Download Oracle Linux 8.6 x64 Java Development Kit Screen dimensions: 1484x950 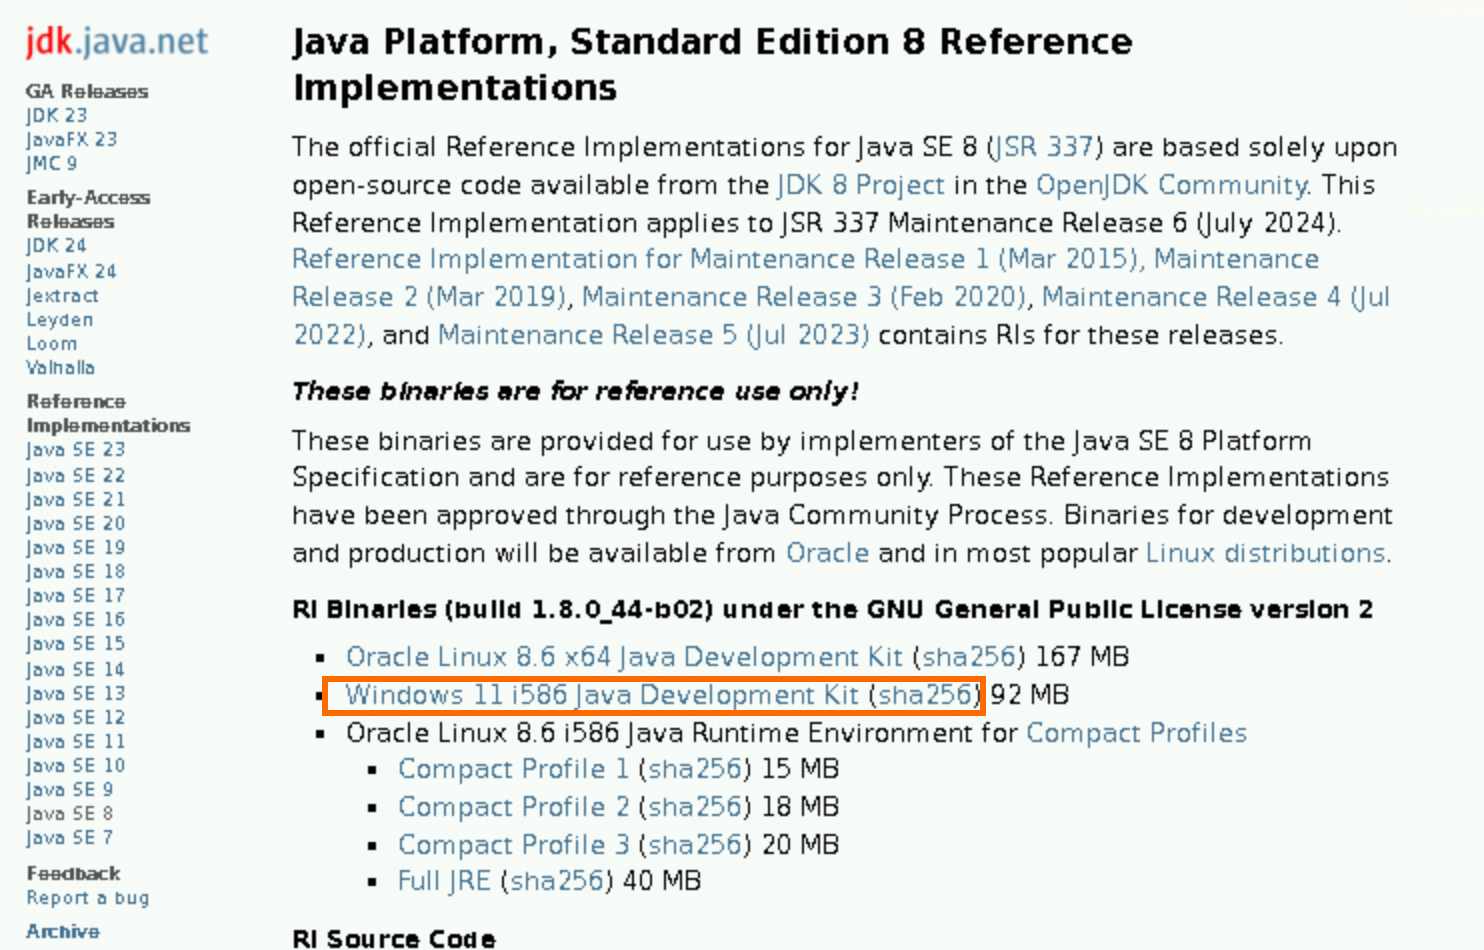click(x=624, y=657)
